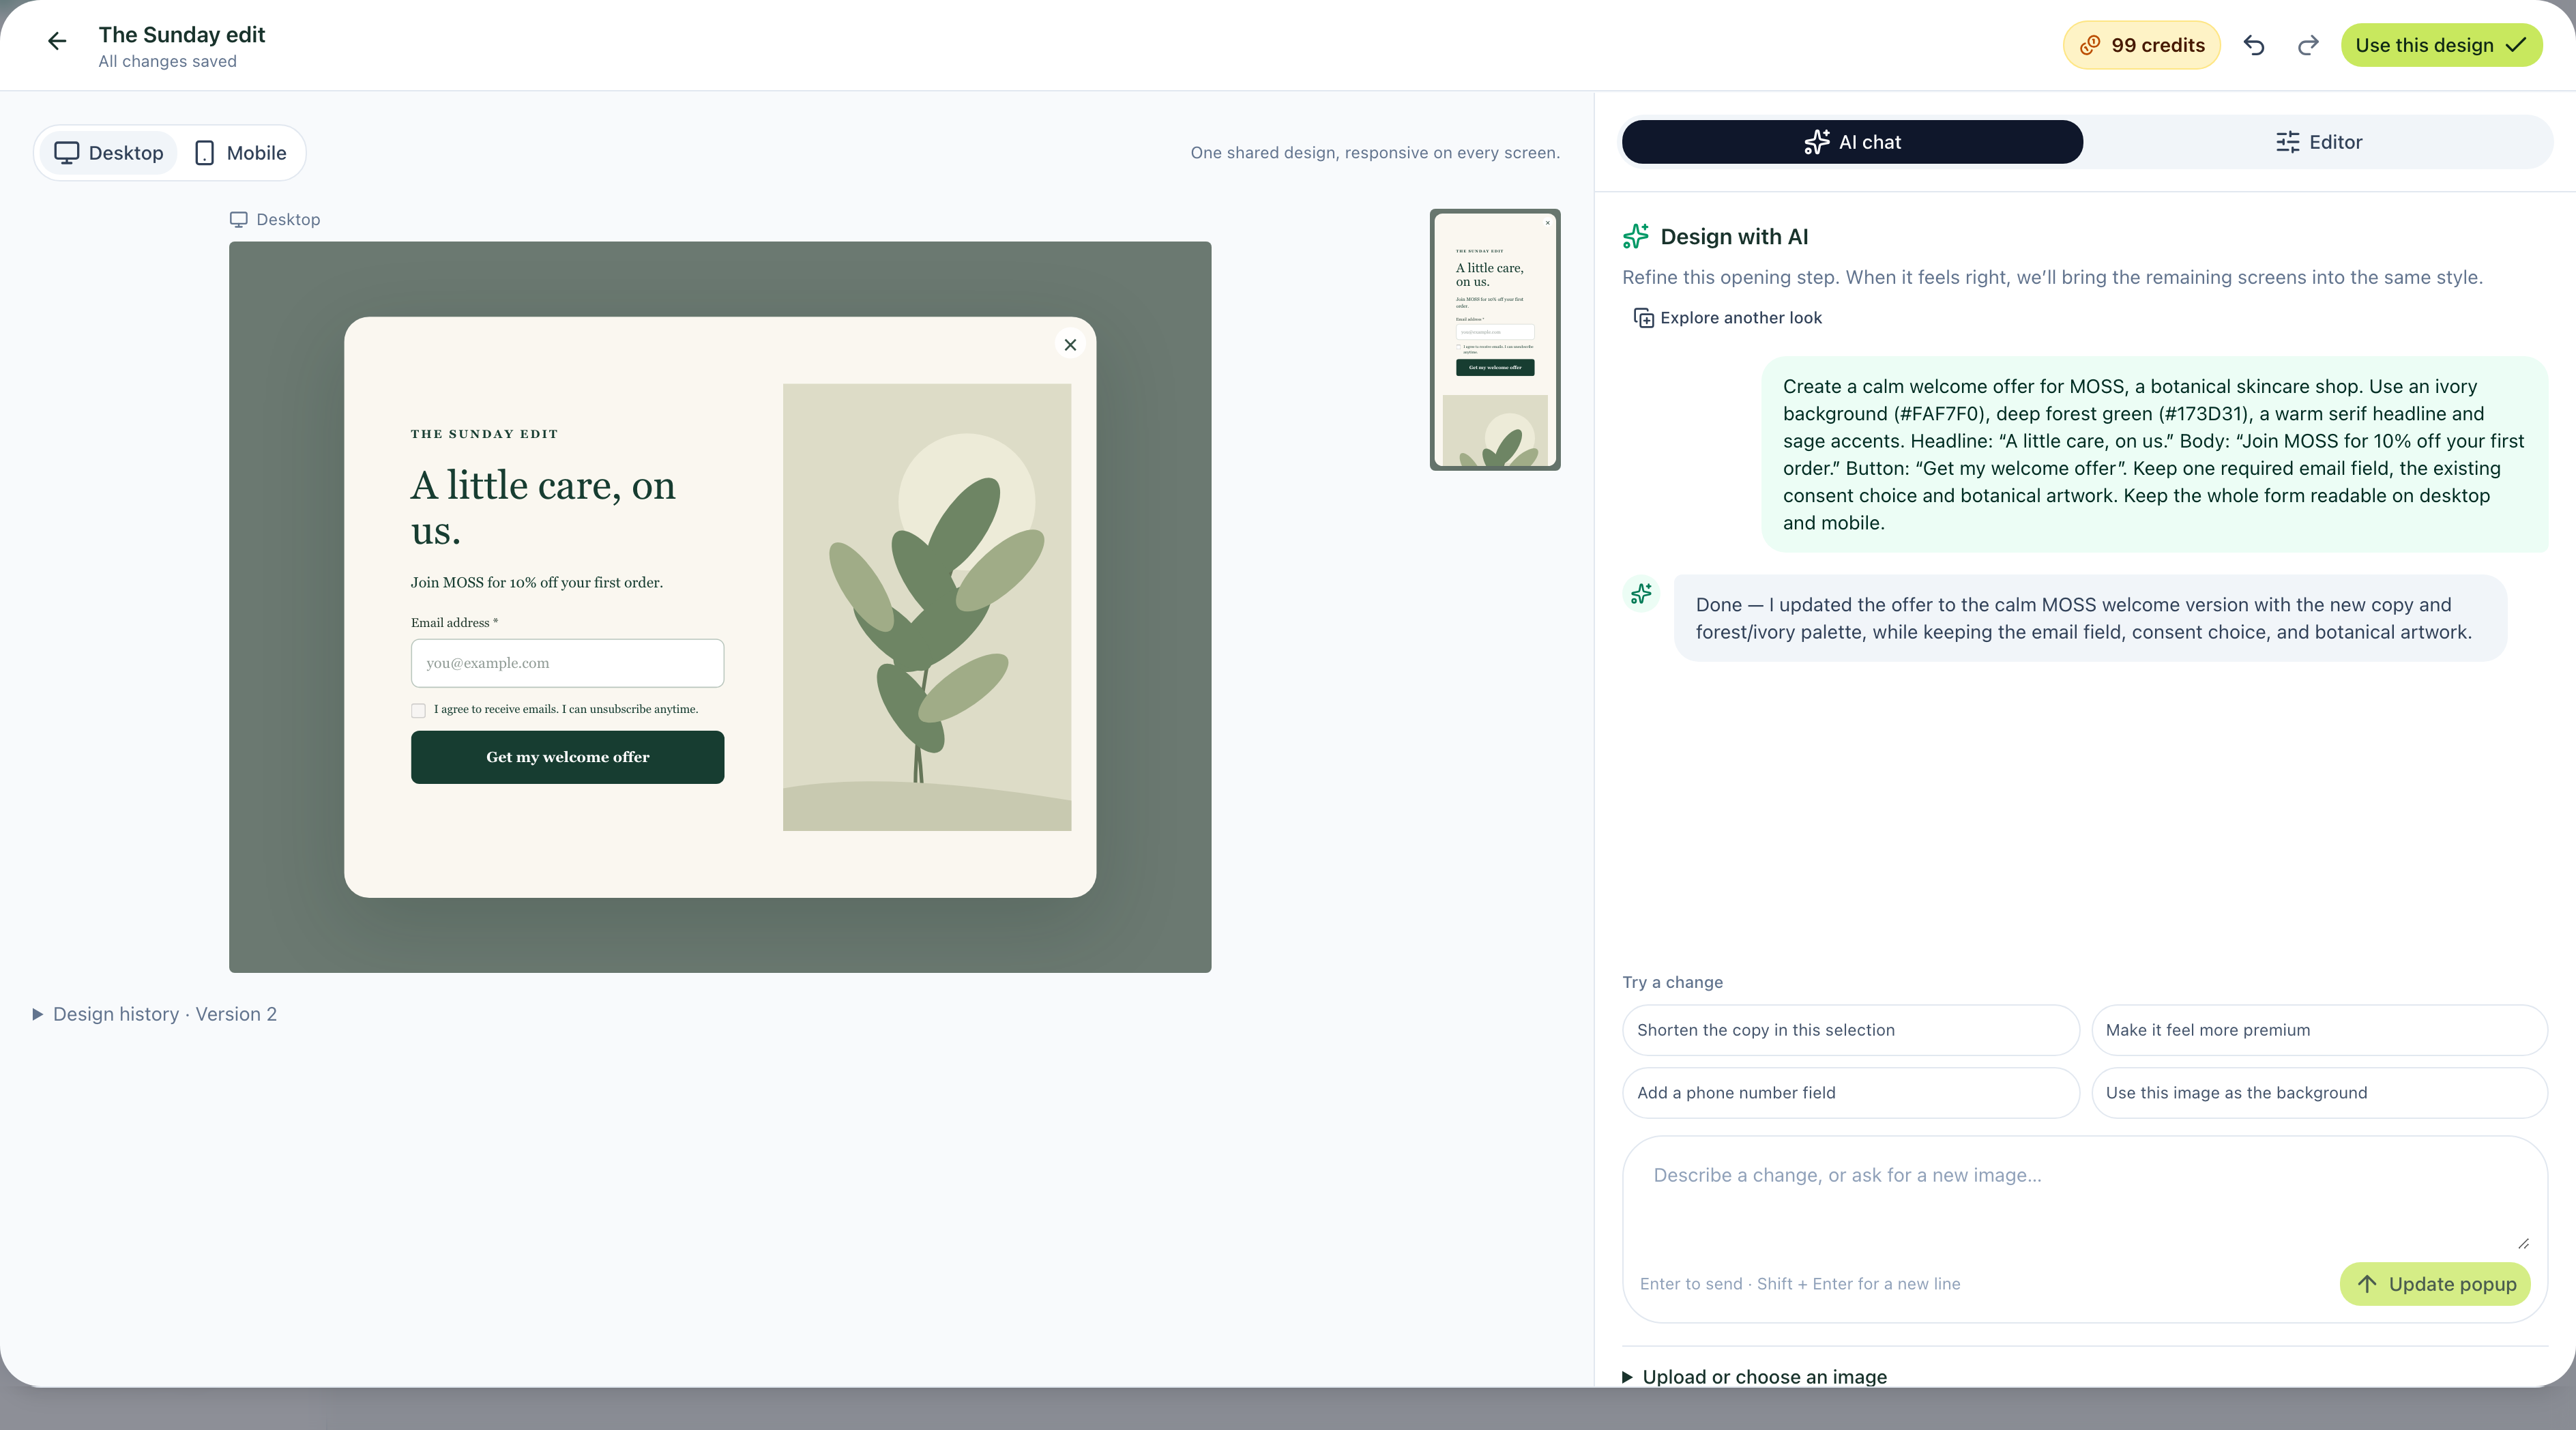Click The Sunday edit title
Image resolution: width=2576 pixels, height=1430 pixels.
coord(182,35)
